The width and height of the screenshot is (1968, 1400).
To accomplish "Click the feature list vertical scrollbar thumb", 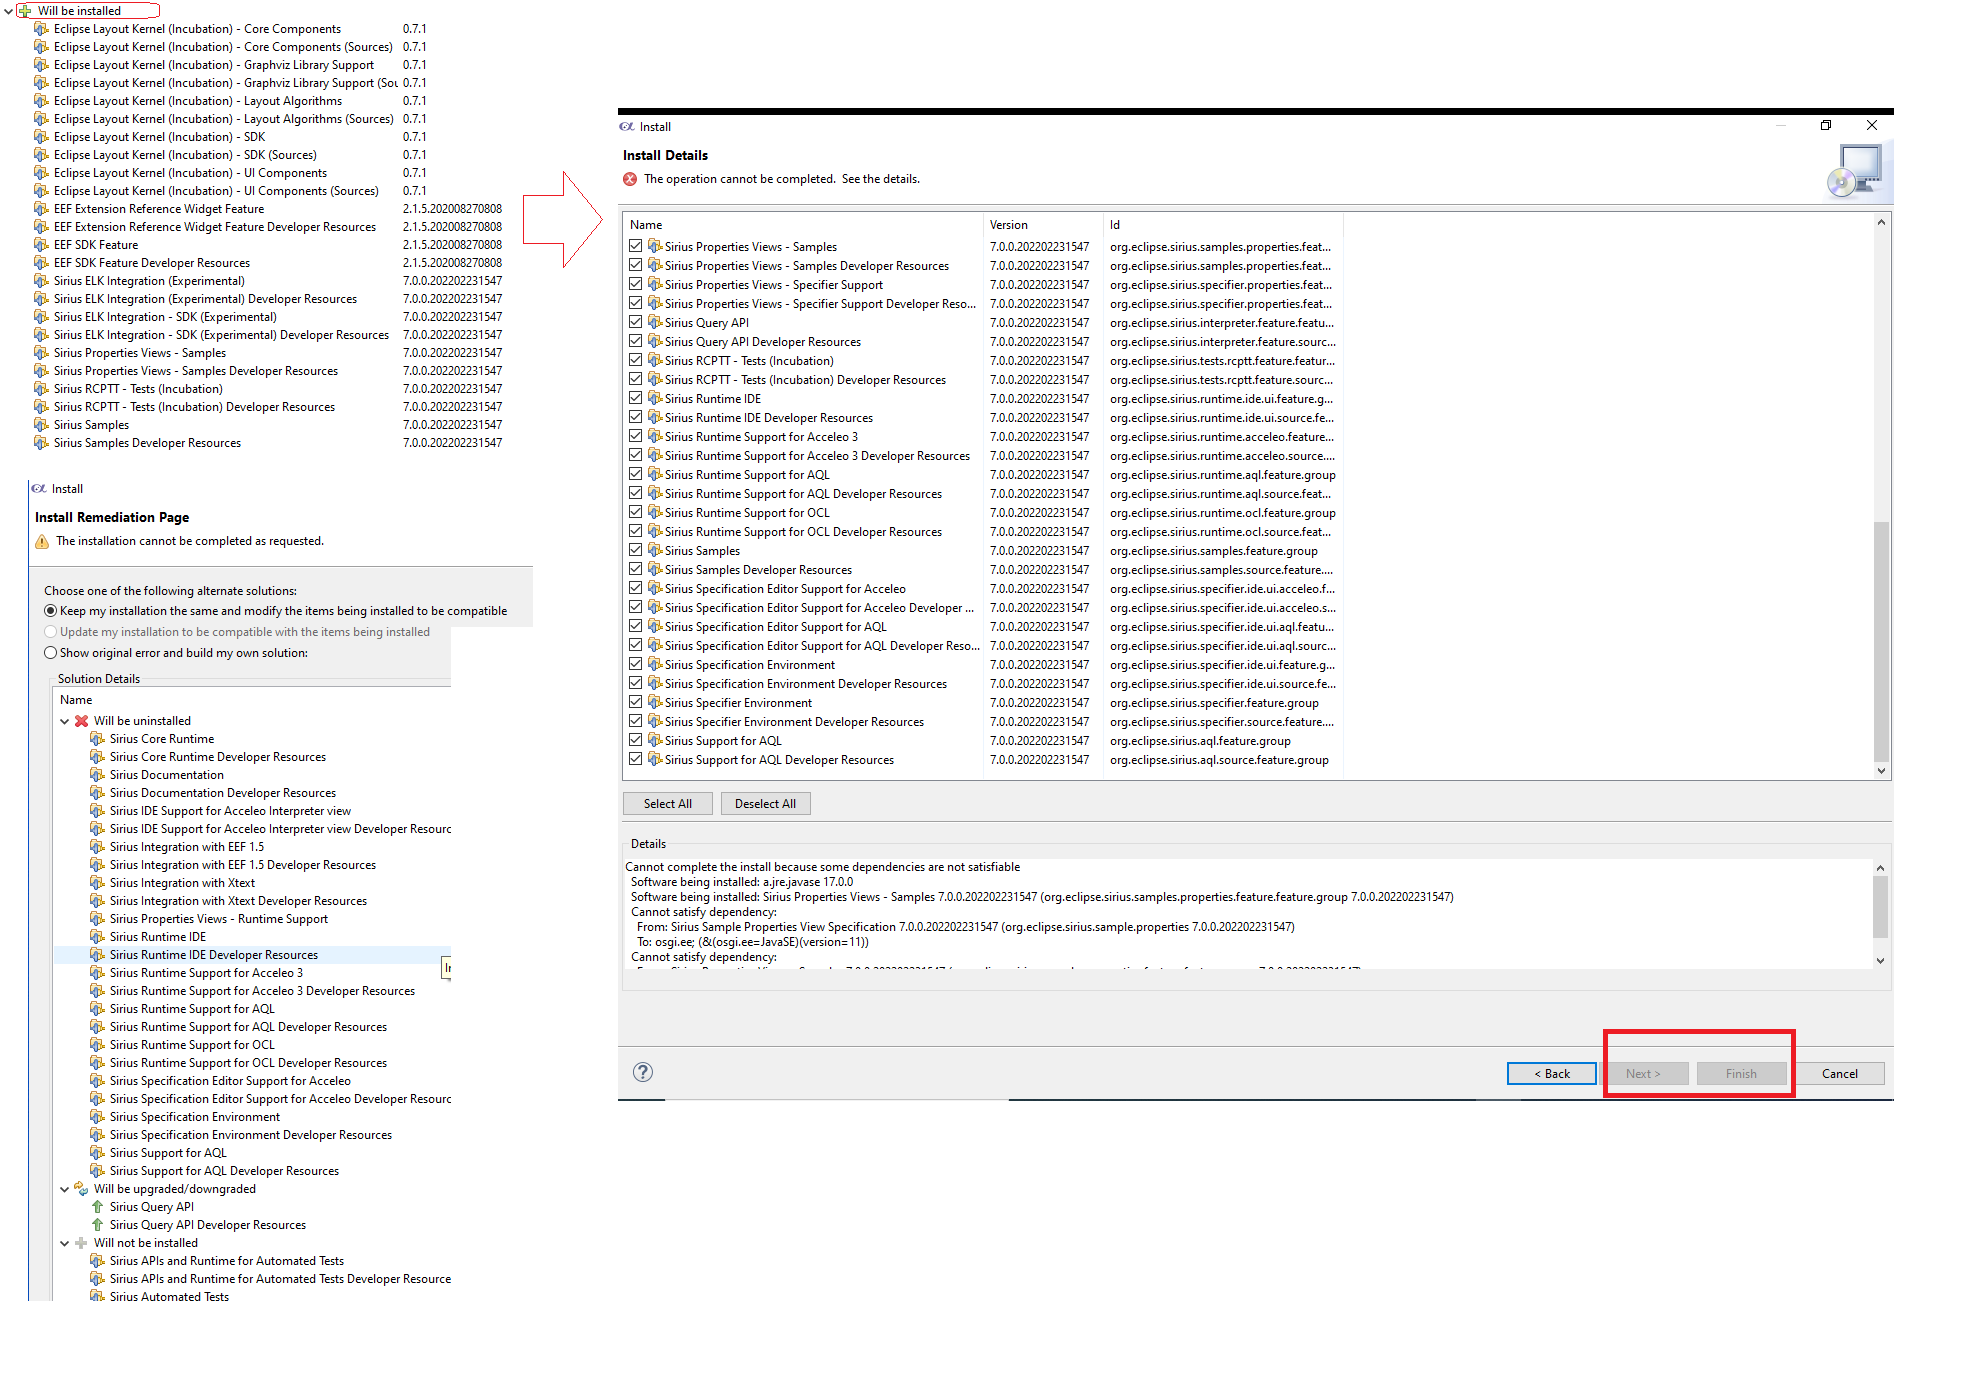I will pyautogui.click(x=1881, y=641).
